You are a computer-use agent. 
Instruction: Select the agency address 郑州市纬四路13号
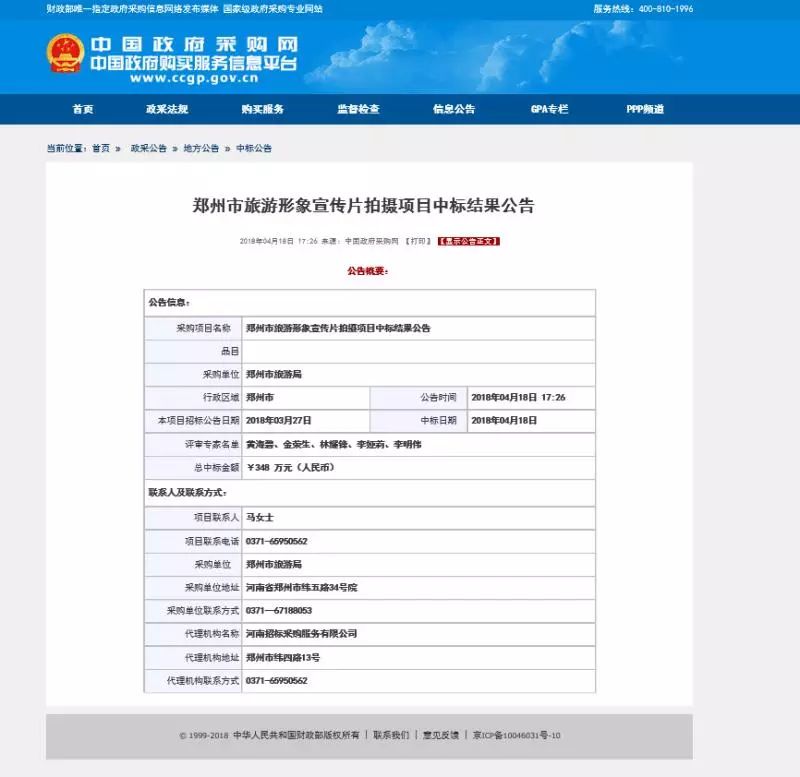pyautogui.click(x=283, y=658)
